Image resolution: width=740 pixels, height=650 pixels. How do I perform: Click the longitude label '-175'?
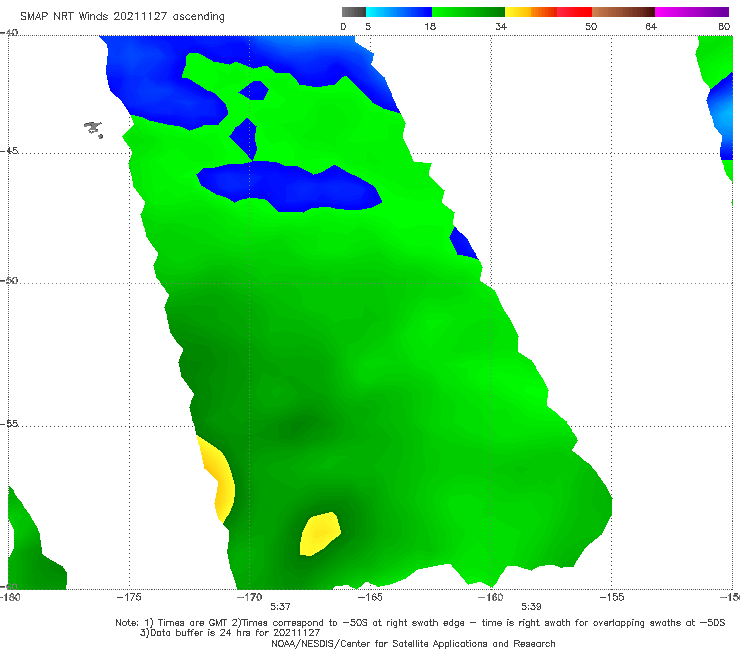pos(129,597)
